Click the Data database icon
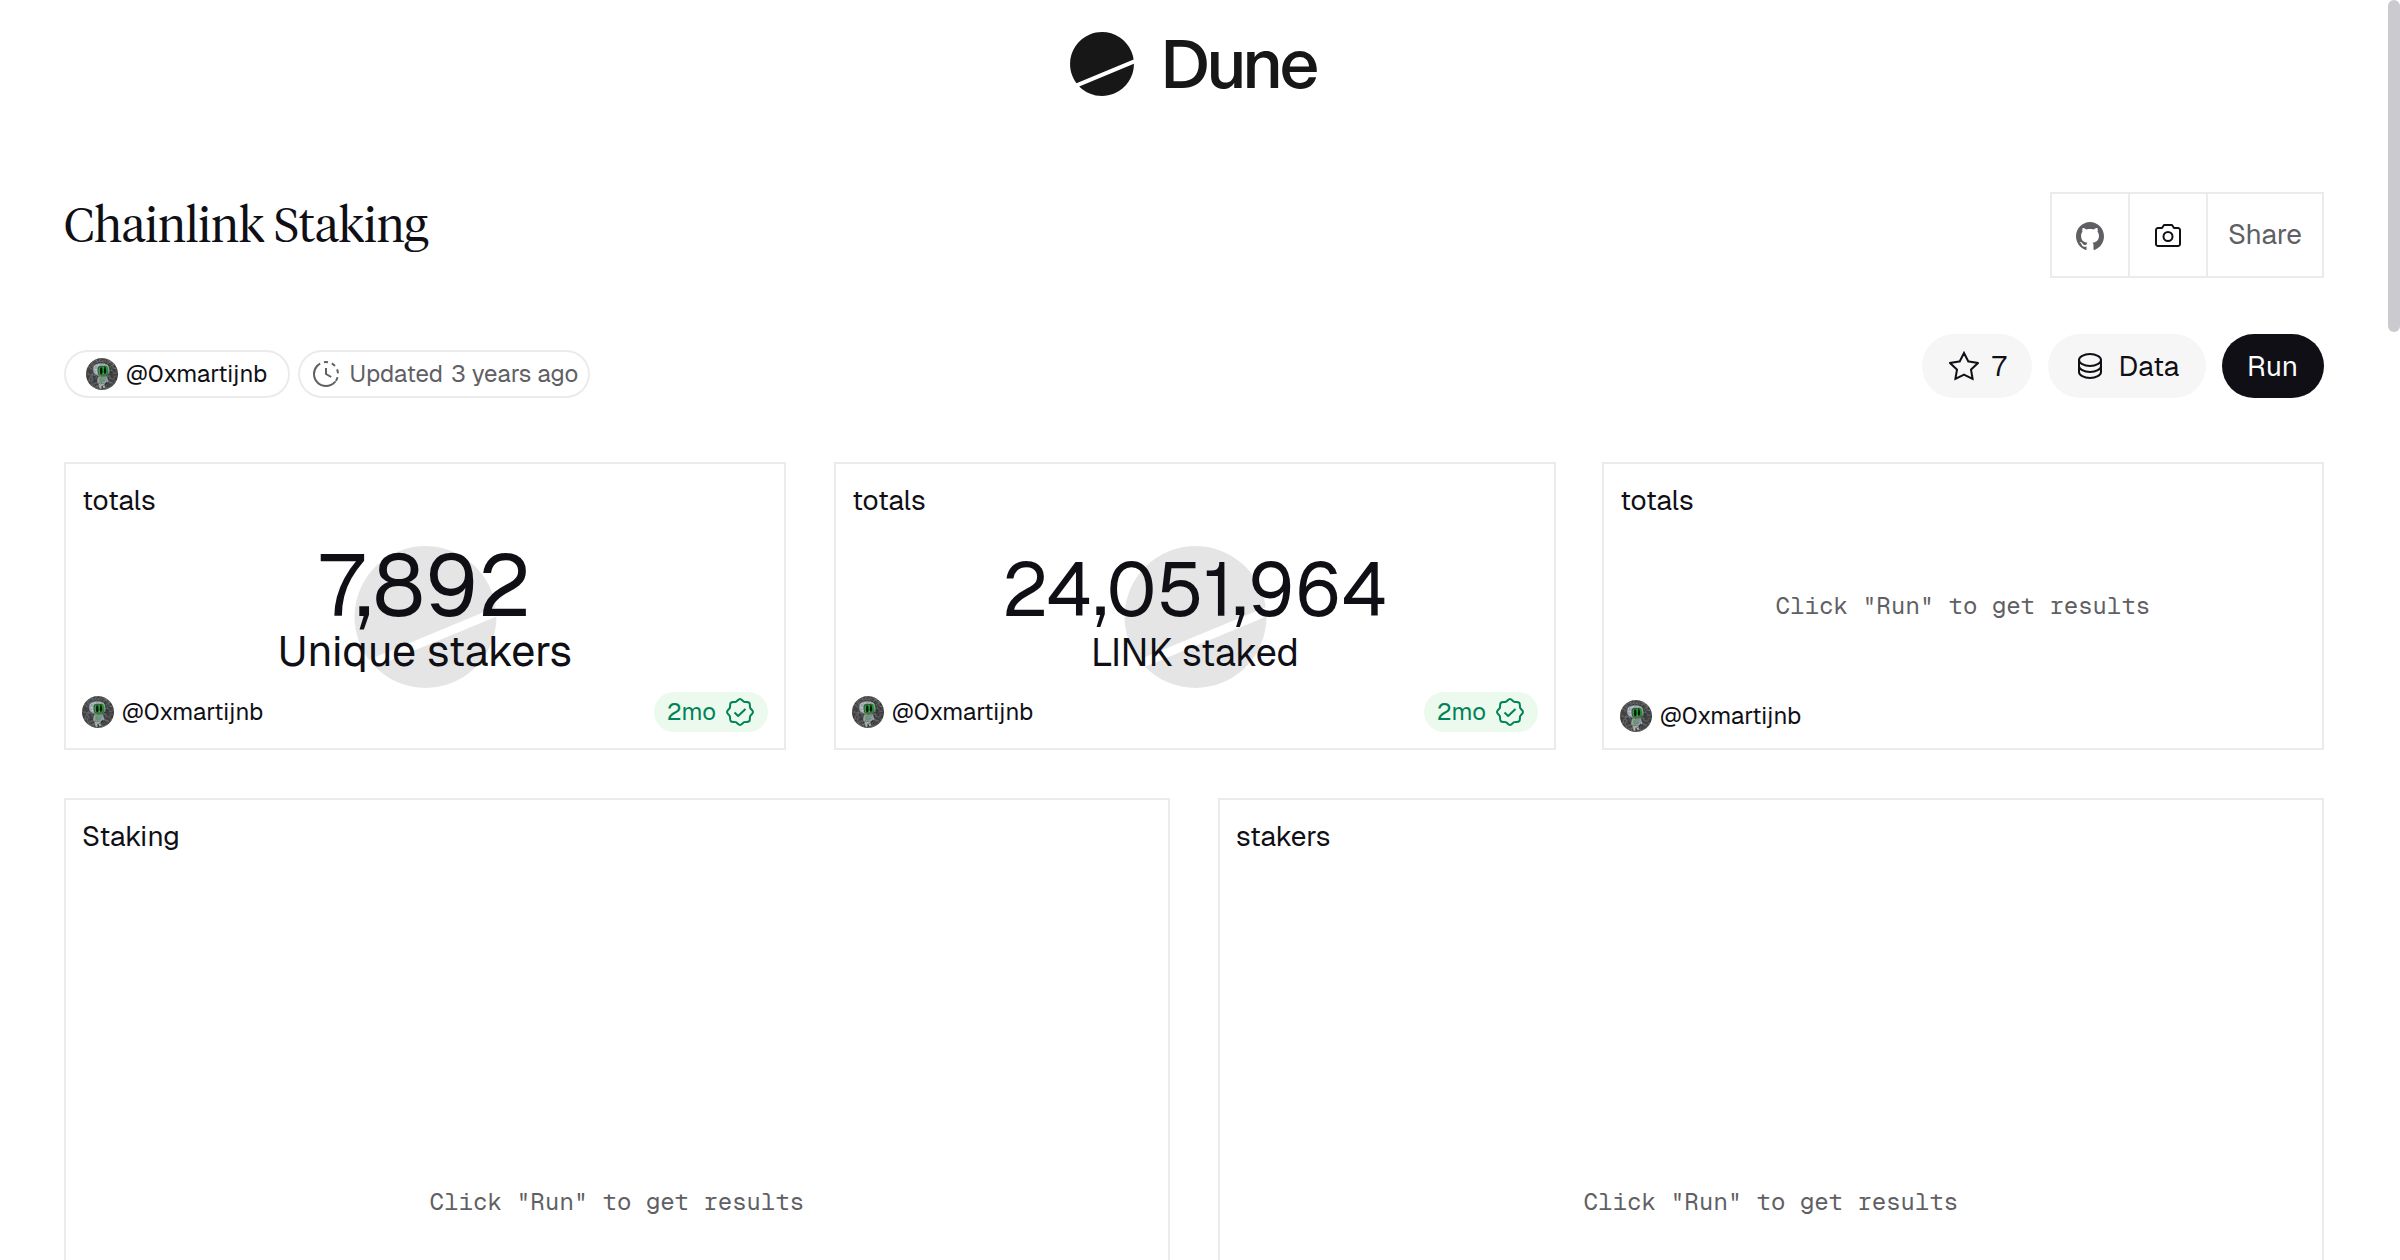 pyautogui.click(x=2089, y=366)
